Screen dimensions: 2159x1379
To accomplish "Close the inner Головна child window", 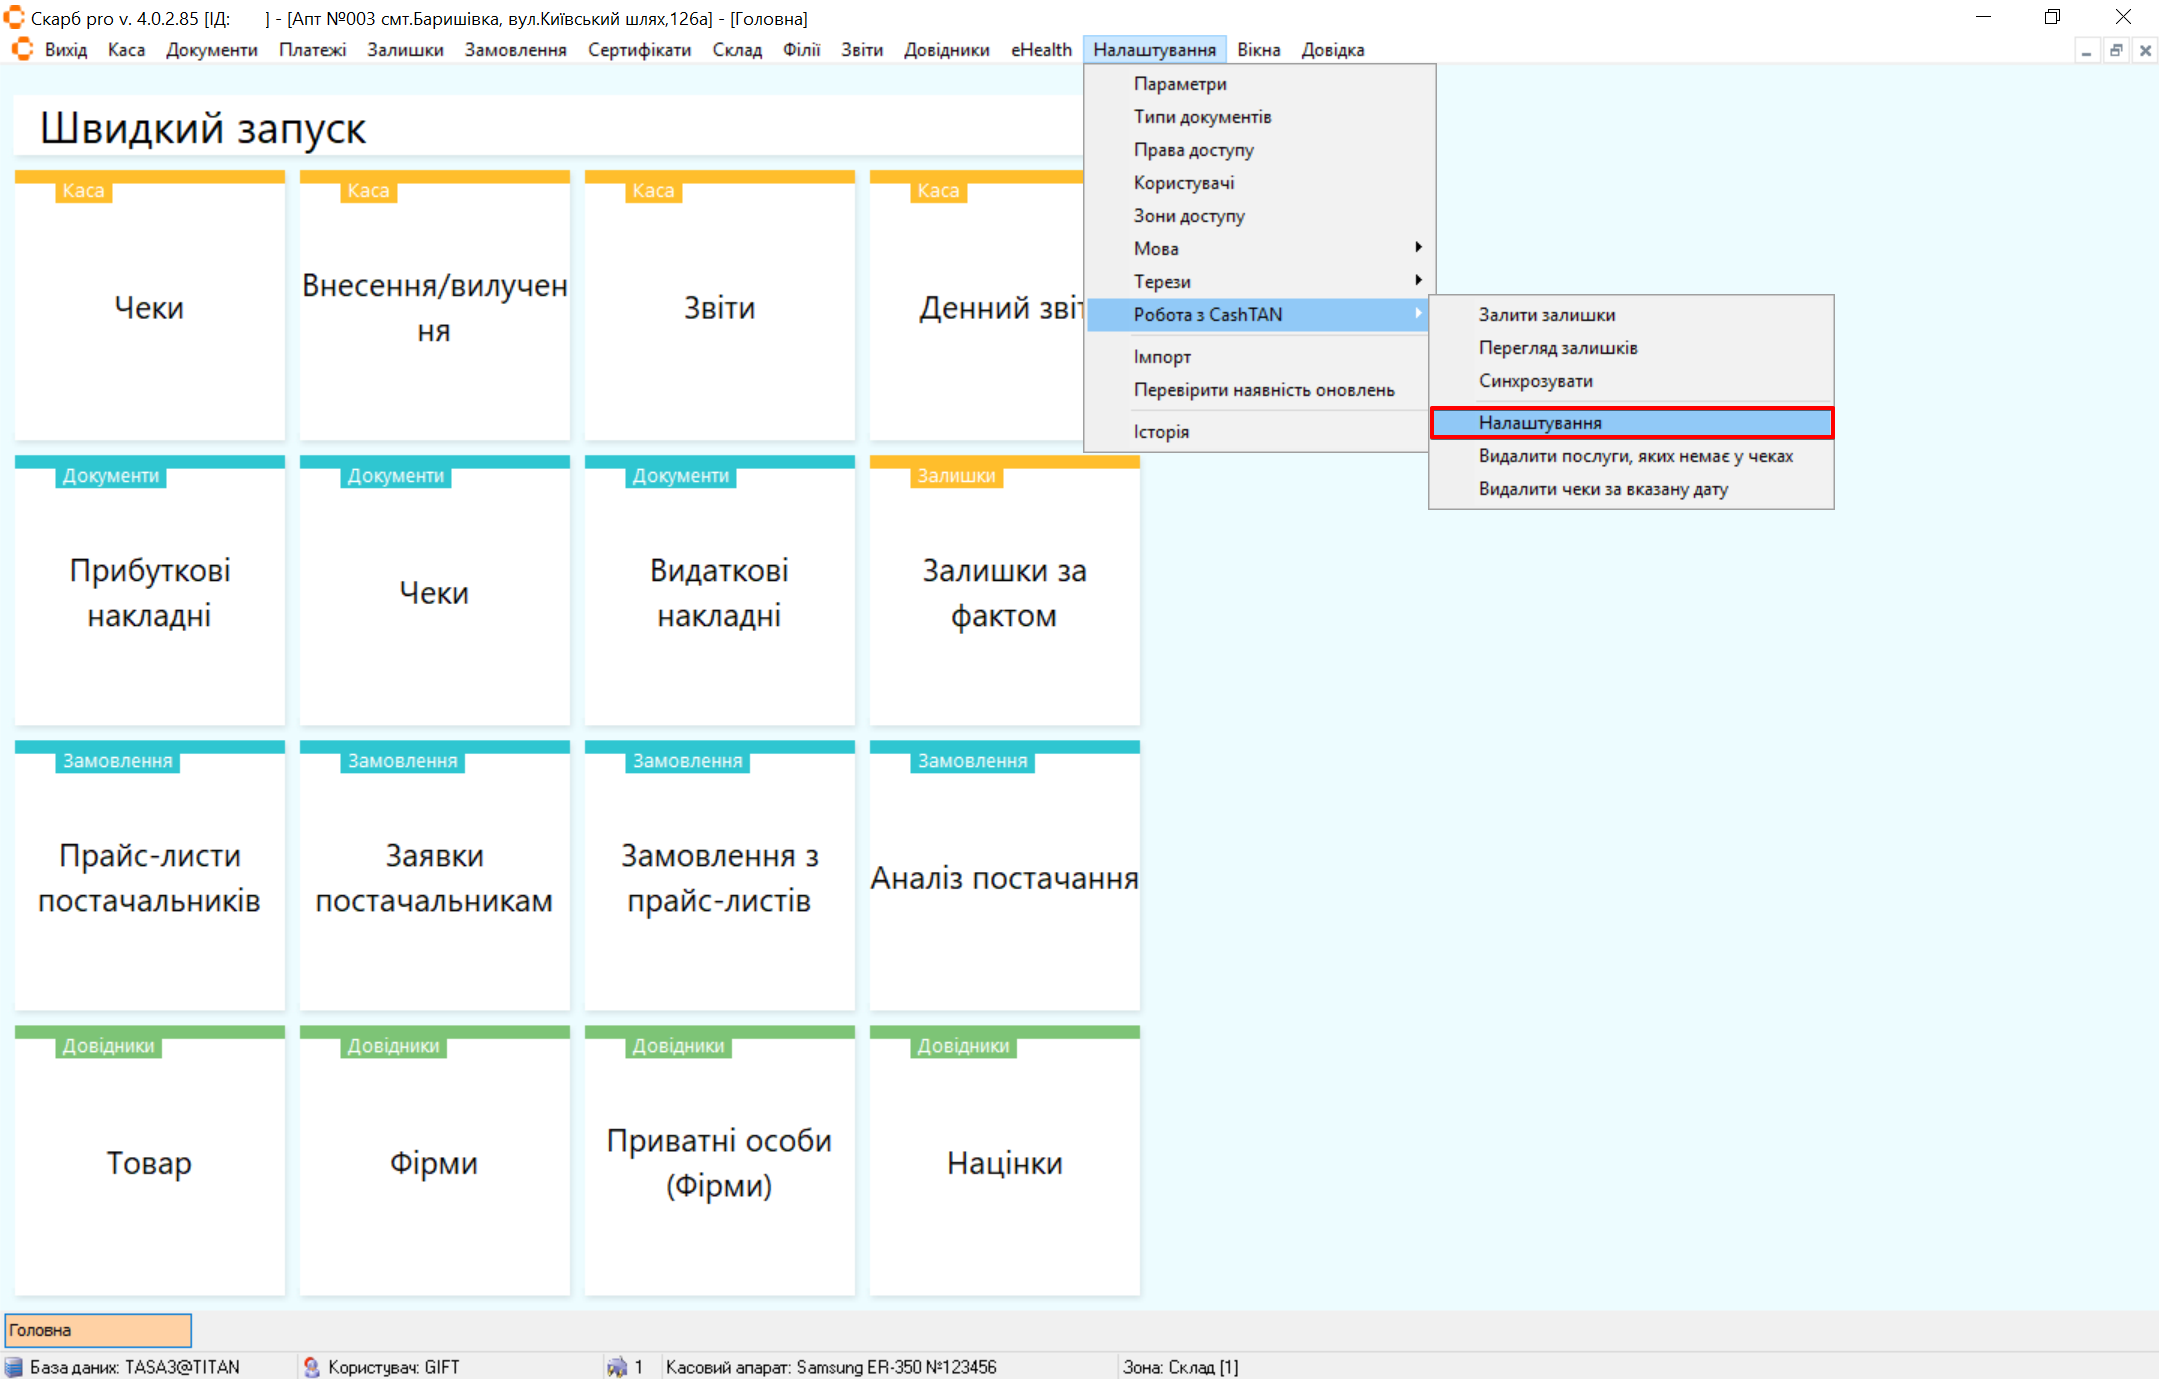I will point(2145,50).
